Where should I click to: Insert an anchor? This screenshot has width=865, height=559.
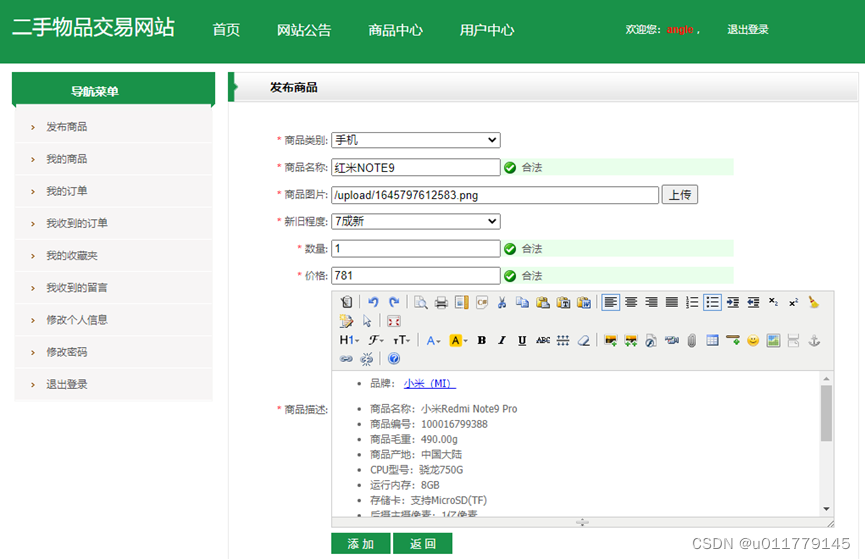(814, 340)
